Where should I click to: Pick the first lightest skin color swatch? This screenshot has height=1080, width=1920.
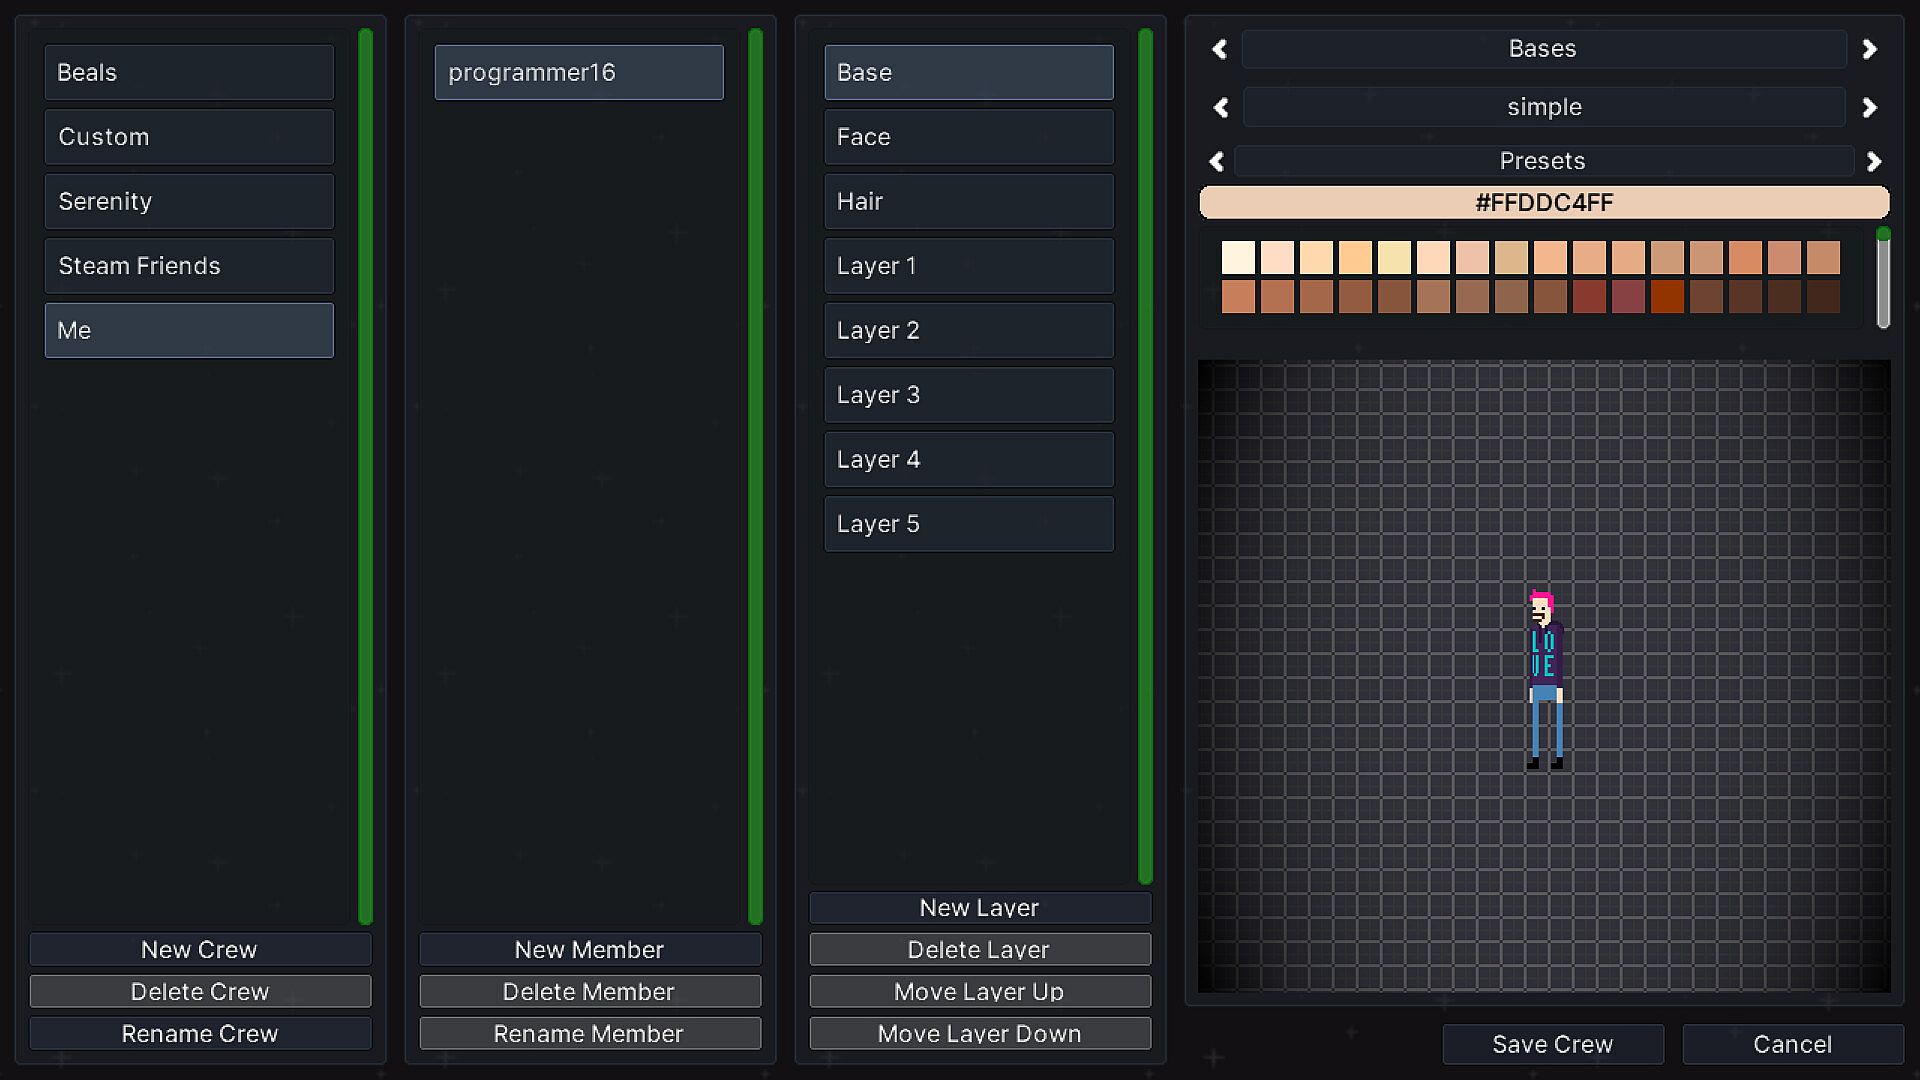pos(1238,258)
